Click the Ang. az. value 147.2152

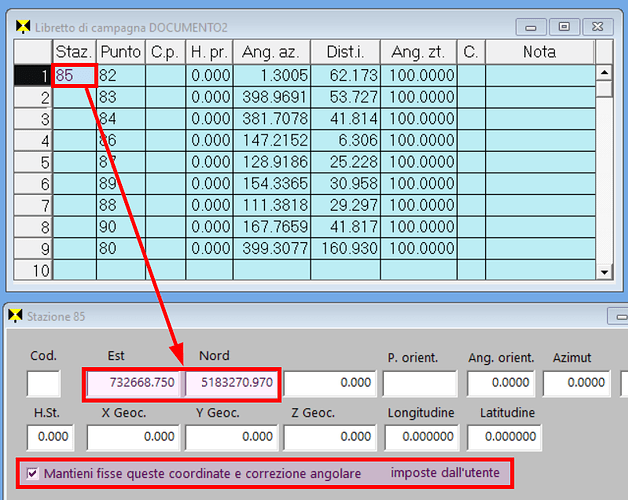coord(272,140)
